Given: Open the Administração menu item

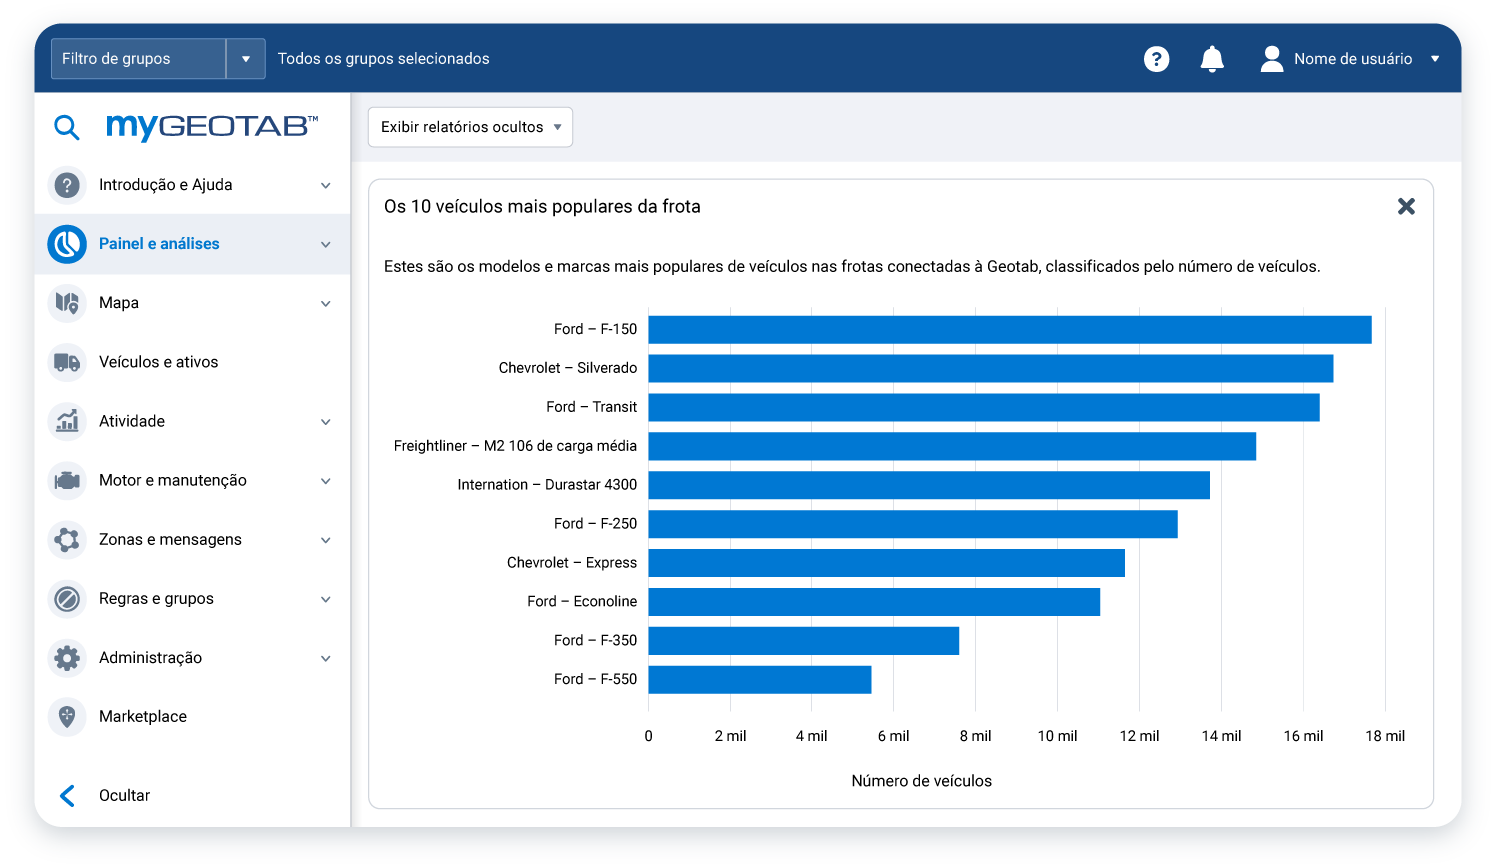Looking at the screenshot, I should (x=192, y=658).
